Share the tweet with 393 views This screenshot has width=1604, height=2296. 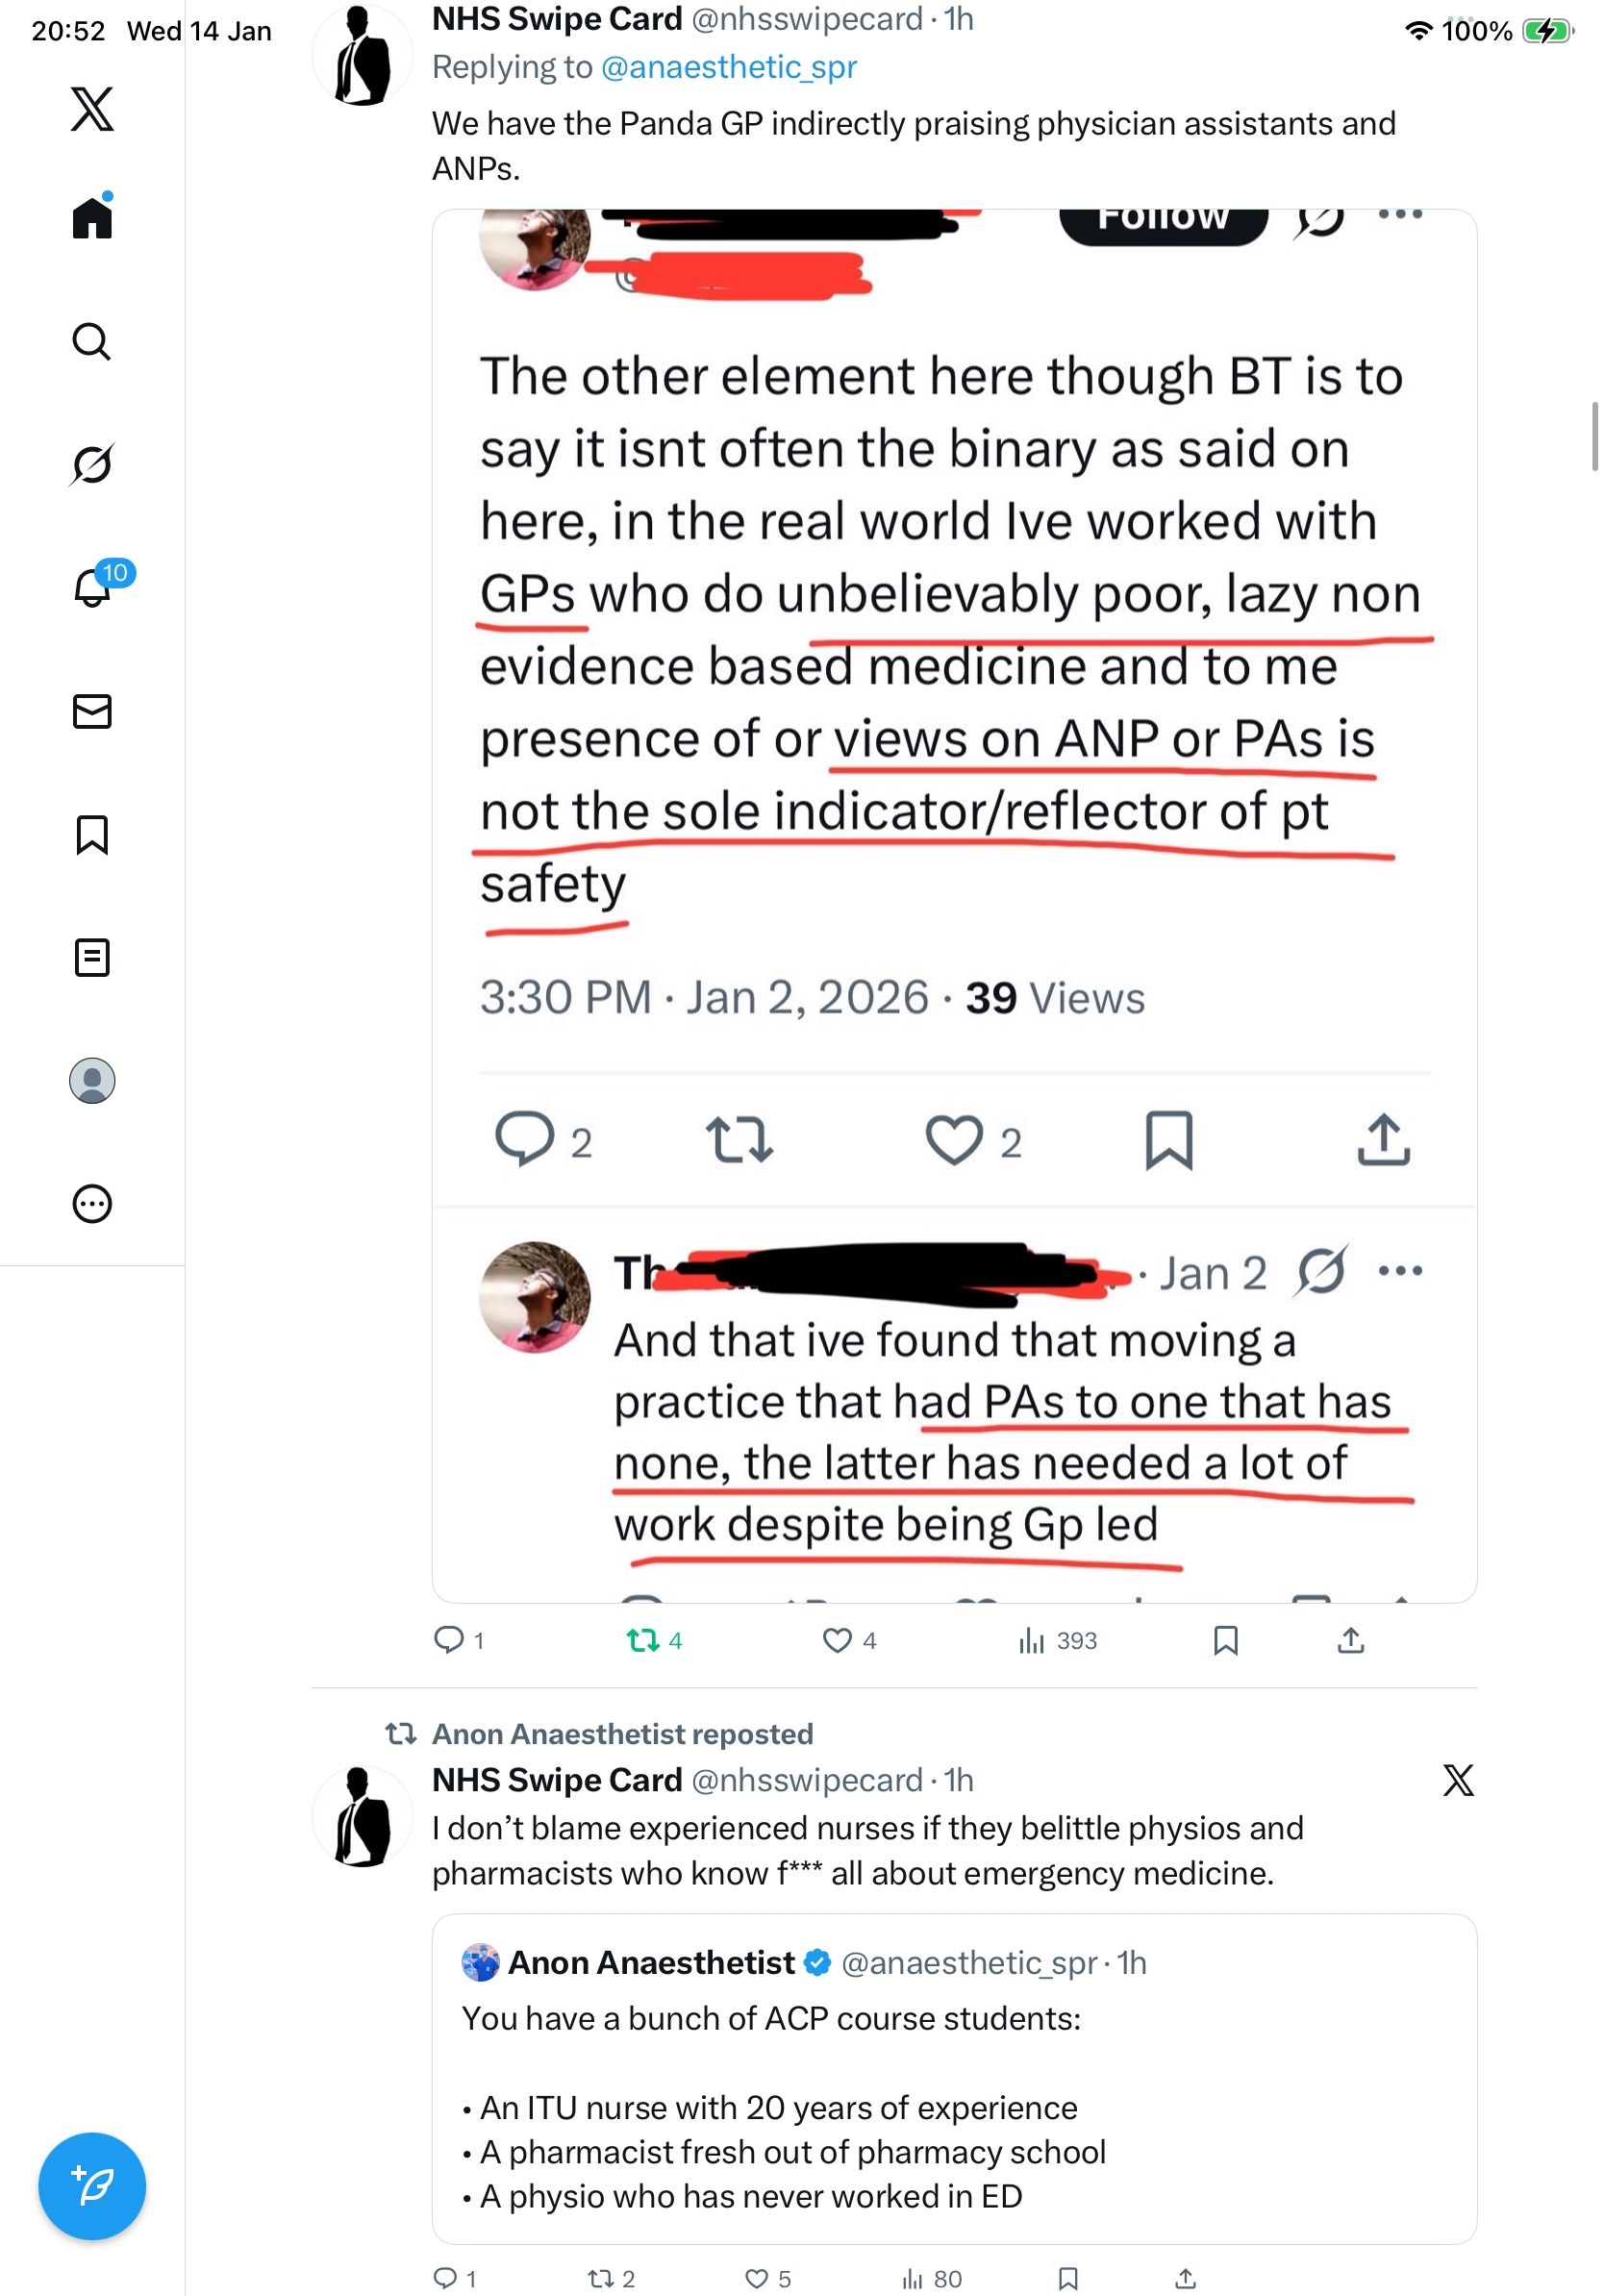click(1350, 1640)
